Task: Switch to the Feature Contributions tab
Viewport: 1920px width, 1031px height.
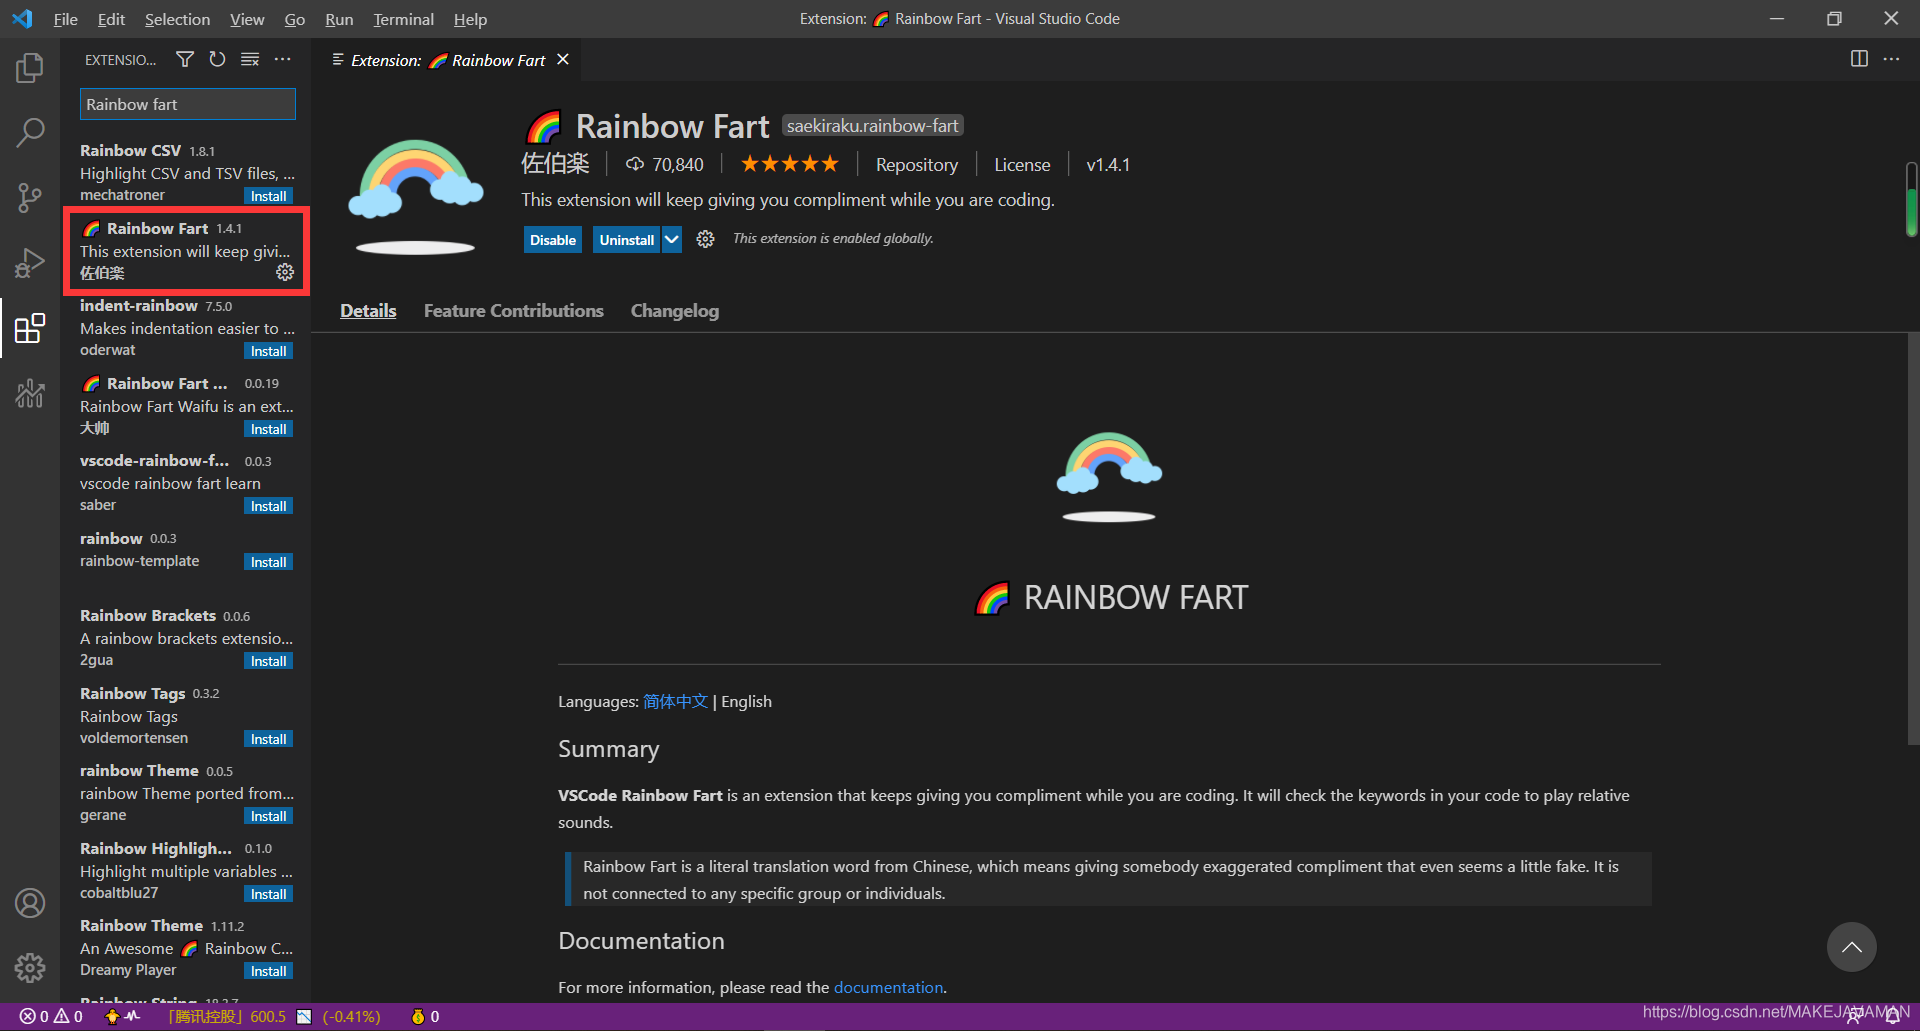Action: point(514,311)
